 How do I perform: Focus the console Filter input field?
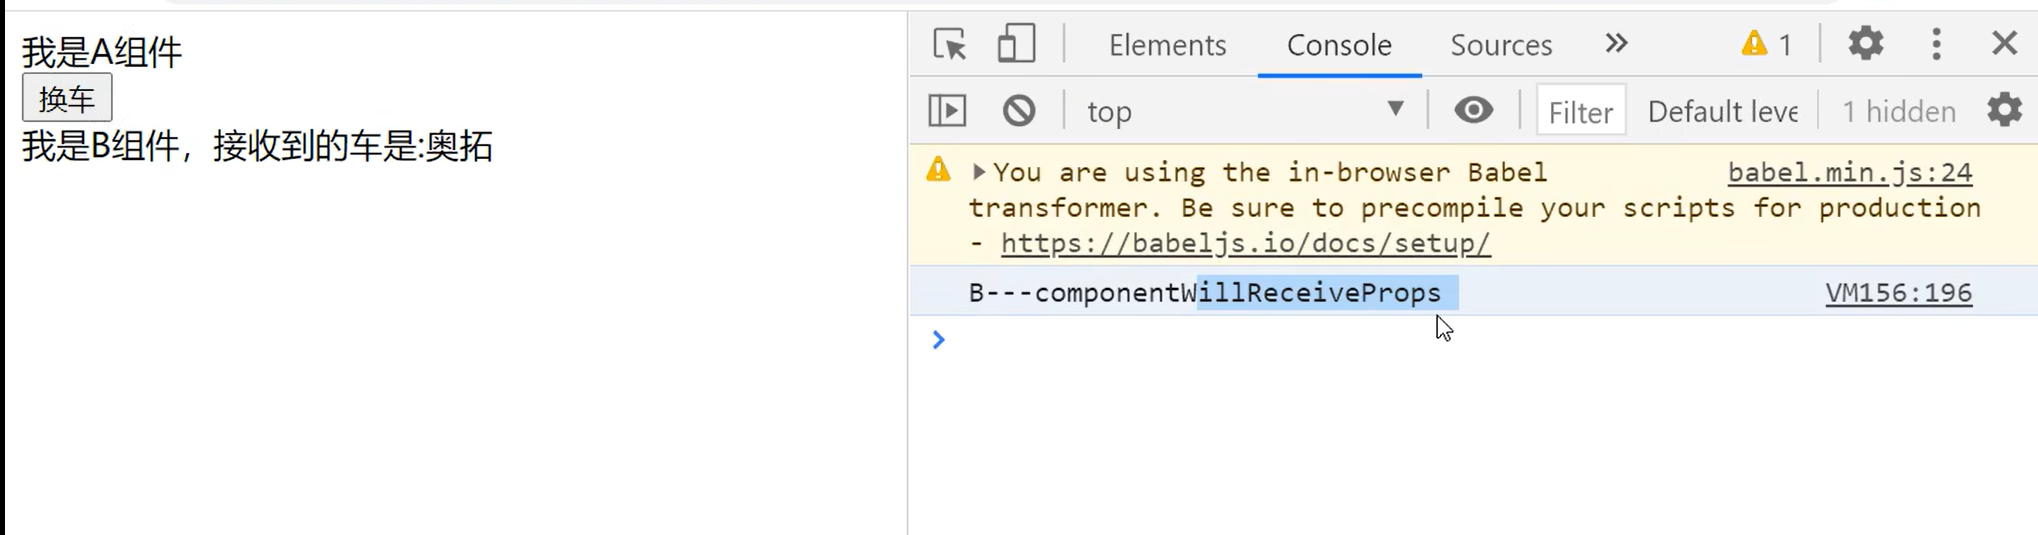point(1580,111)
